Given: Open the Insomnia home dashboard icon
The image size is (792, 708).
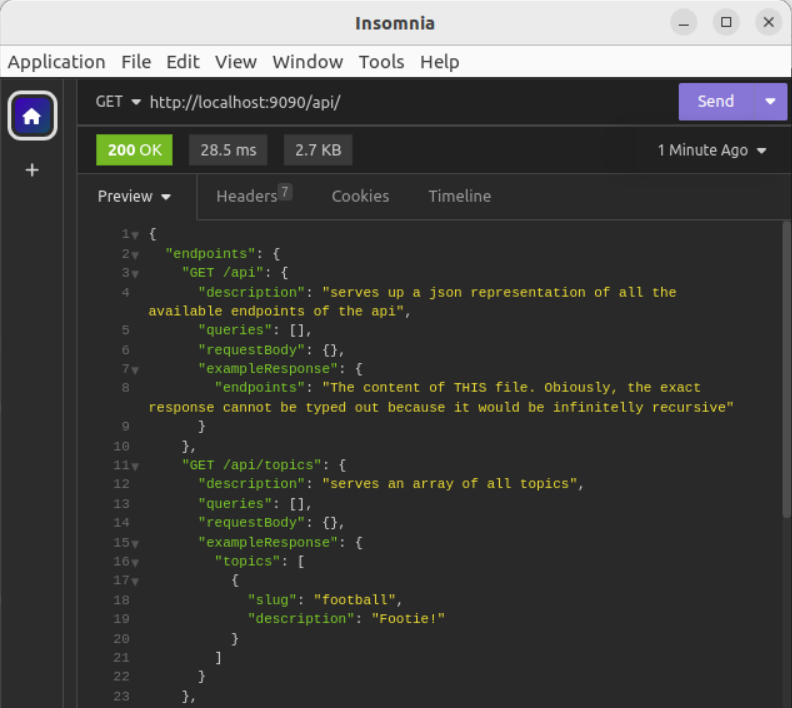Looking at the screenshot, I should point(32,116).
